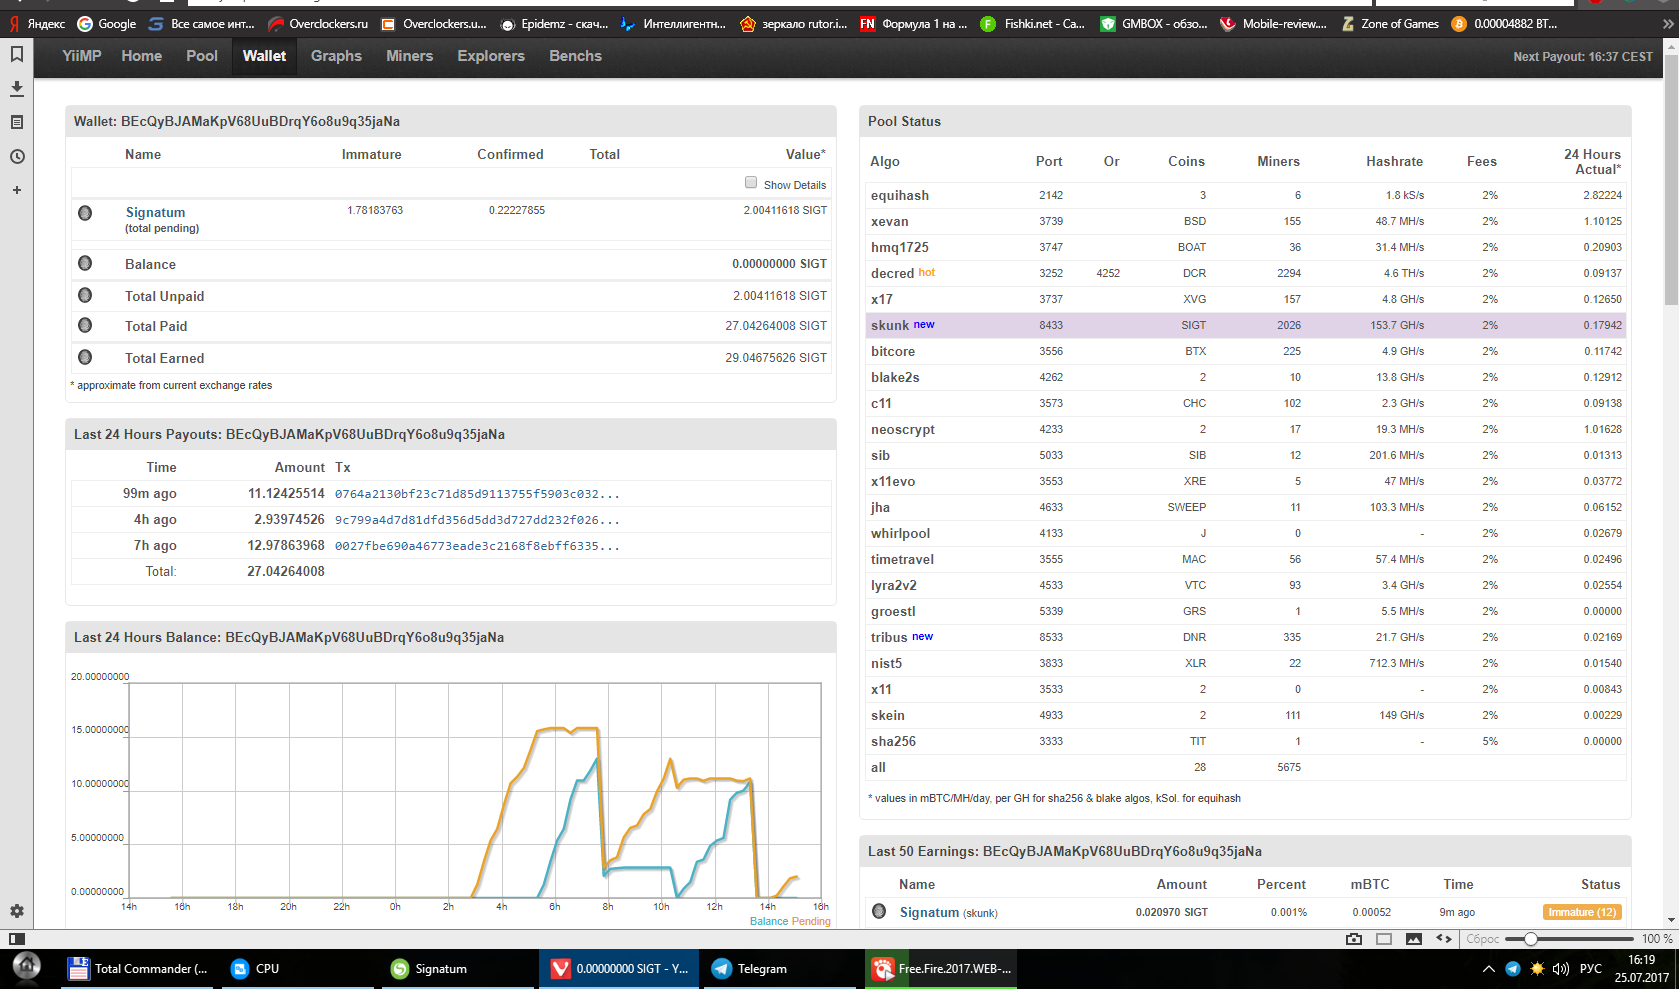Viewport: 1679px width, 989px height.
Task: Toggle page tiling rectangle icon
Action: click(x=1384, y=939)
